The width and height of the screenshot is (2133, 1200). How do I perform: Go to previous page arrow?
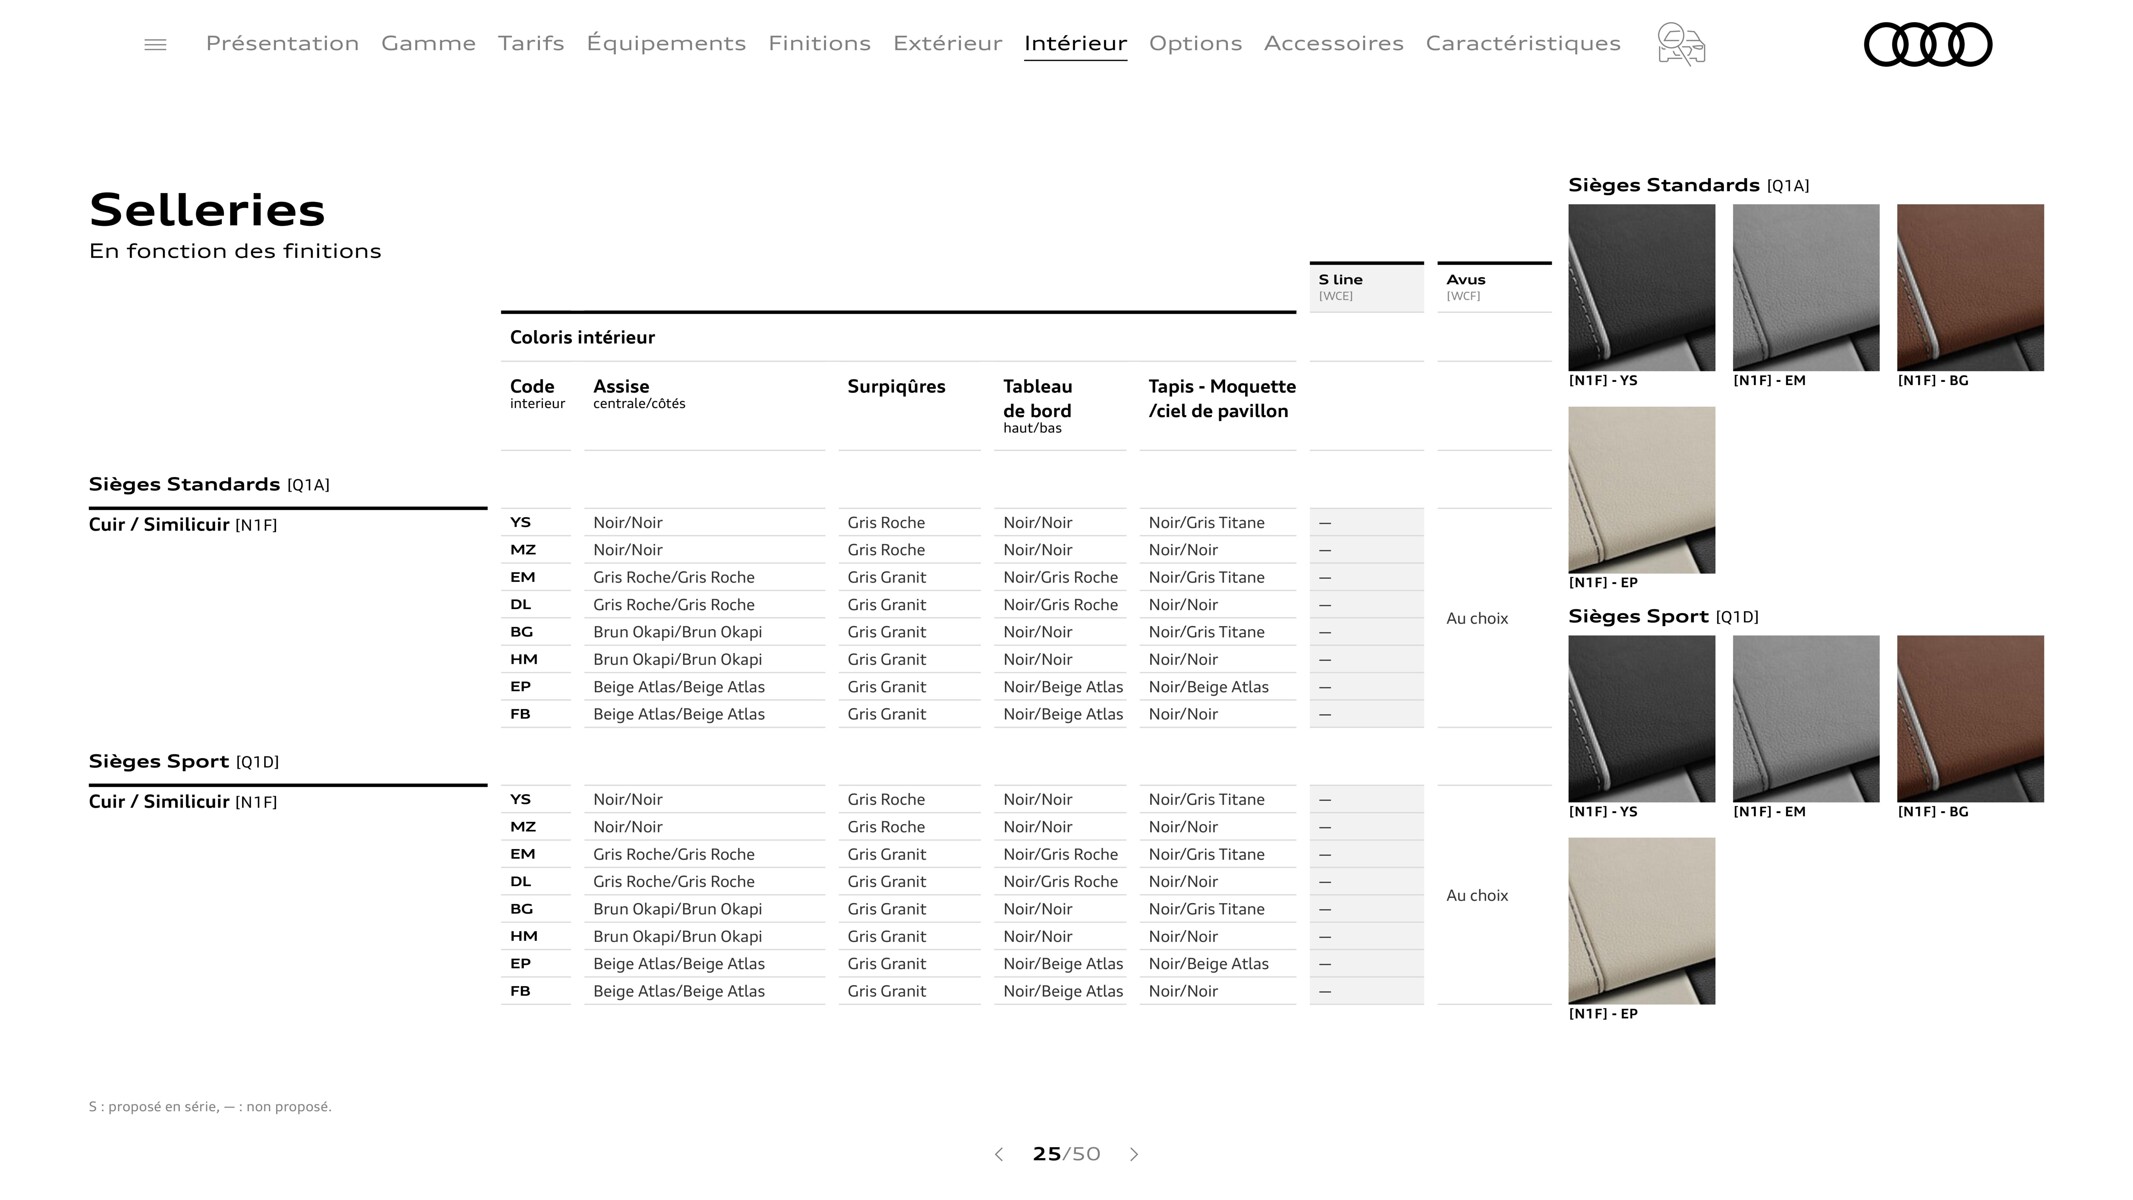click(998, 1154)
